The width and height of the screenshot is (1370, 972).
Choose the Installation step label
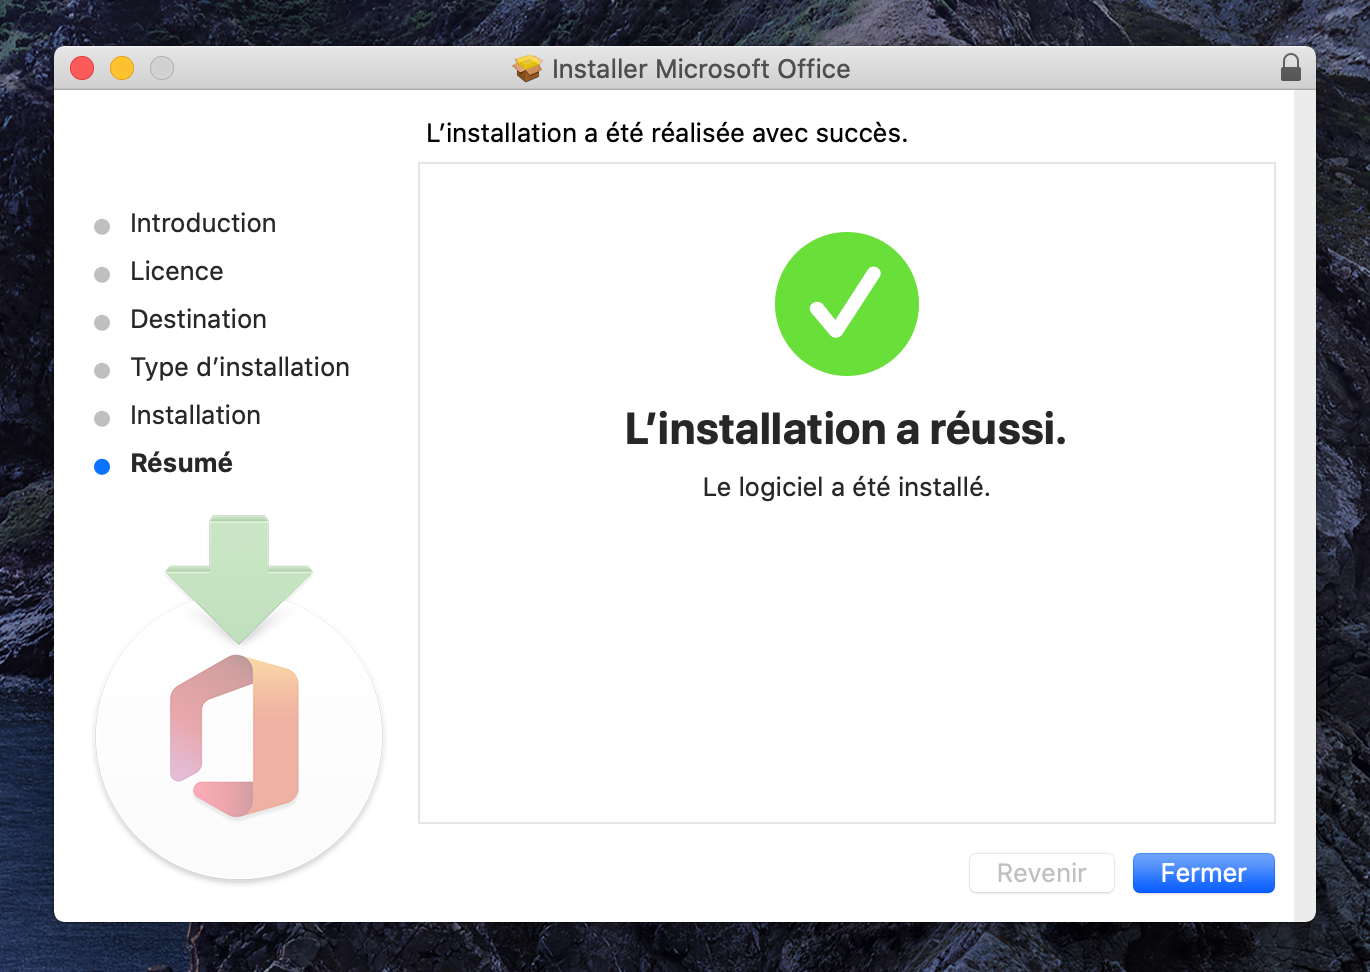(x=195, y=415)
